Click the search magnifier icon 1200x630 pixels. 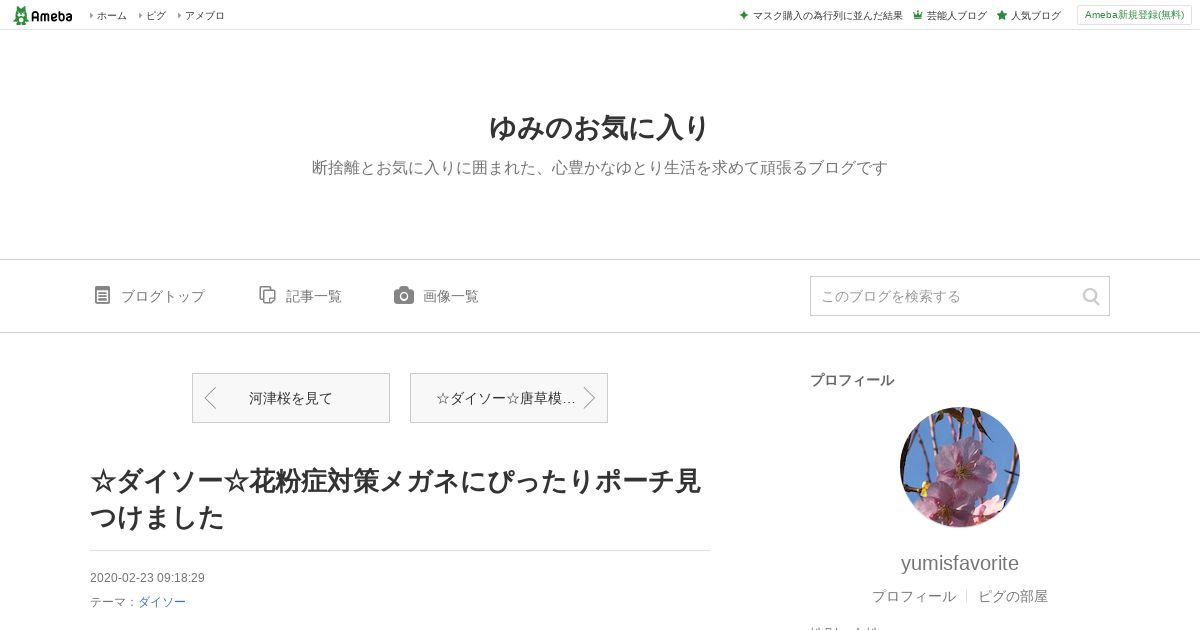click(1091, 296)
